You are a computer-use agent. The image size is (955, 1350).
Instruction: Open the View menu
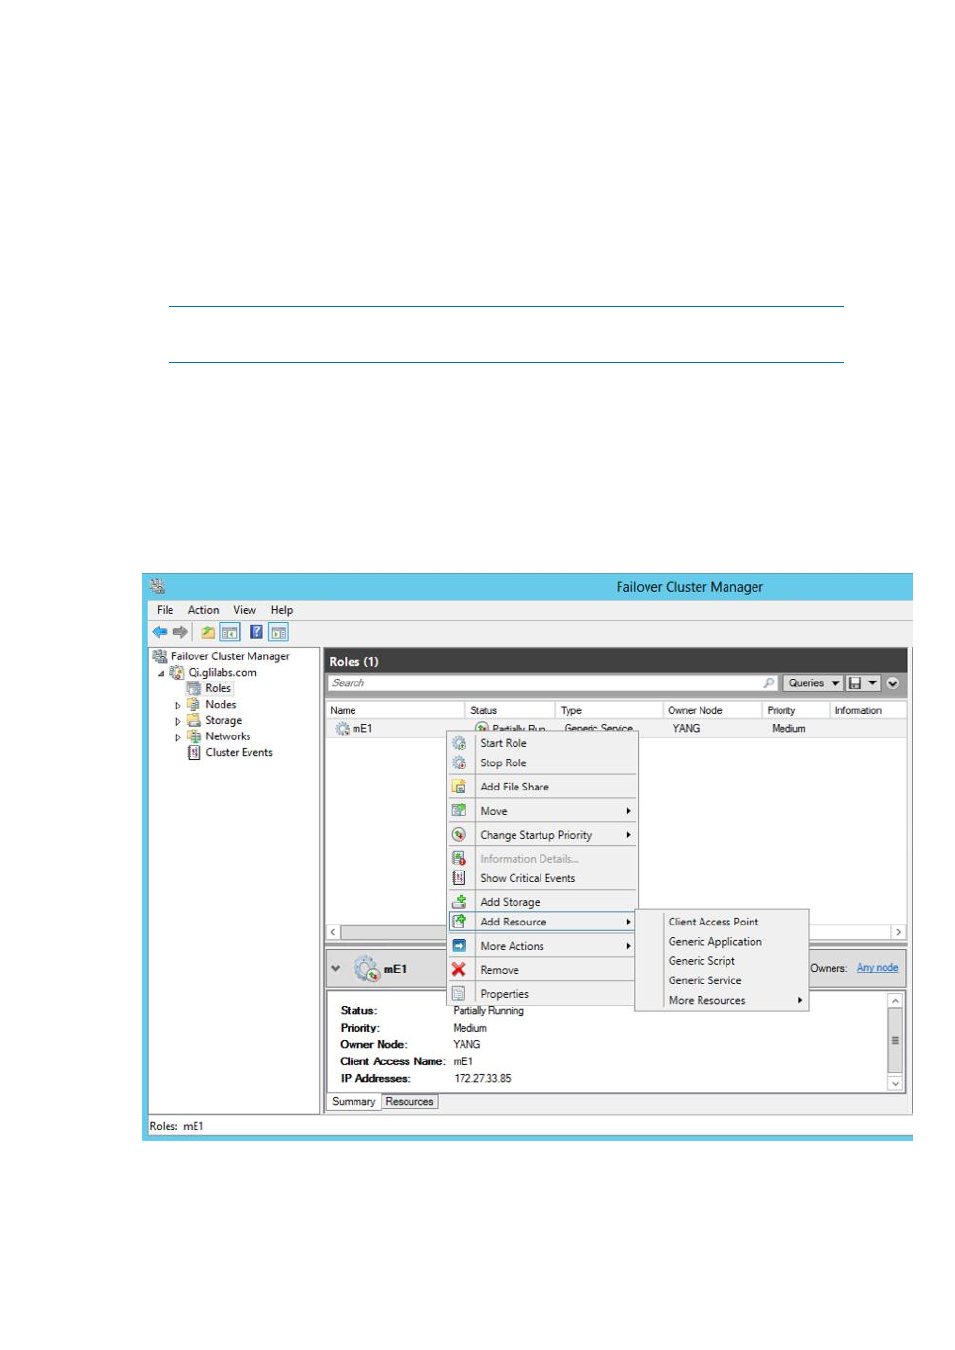(x=245, y=610)
